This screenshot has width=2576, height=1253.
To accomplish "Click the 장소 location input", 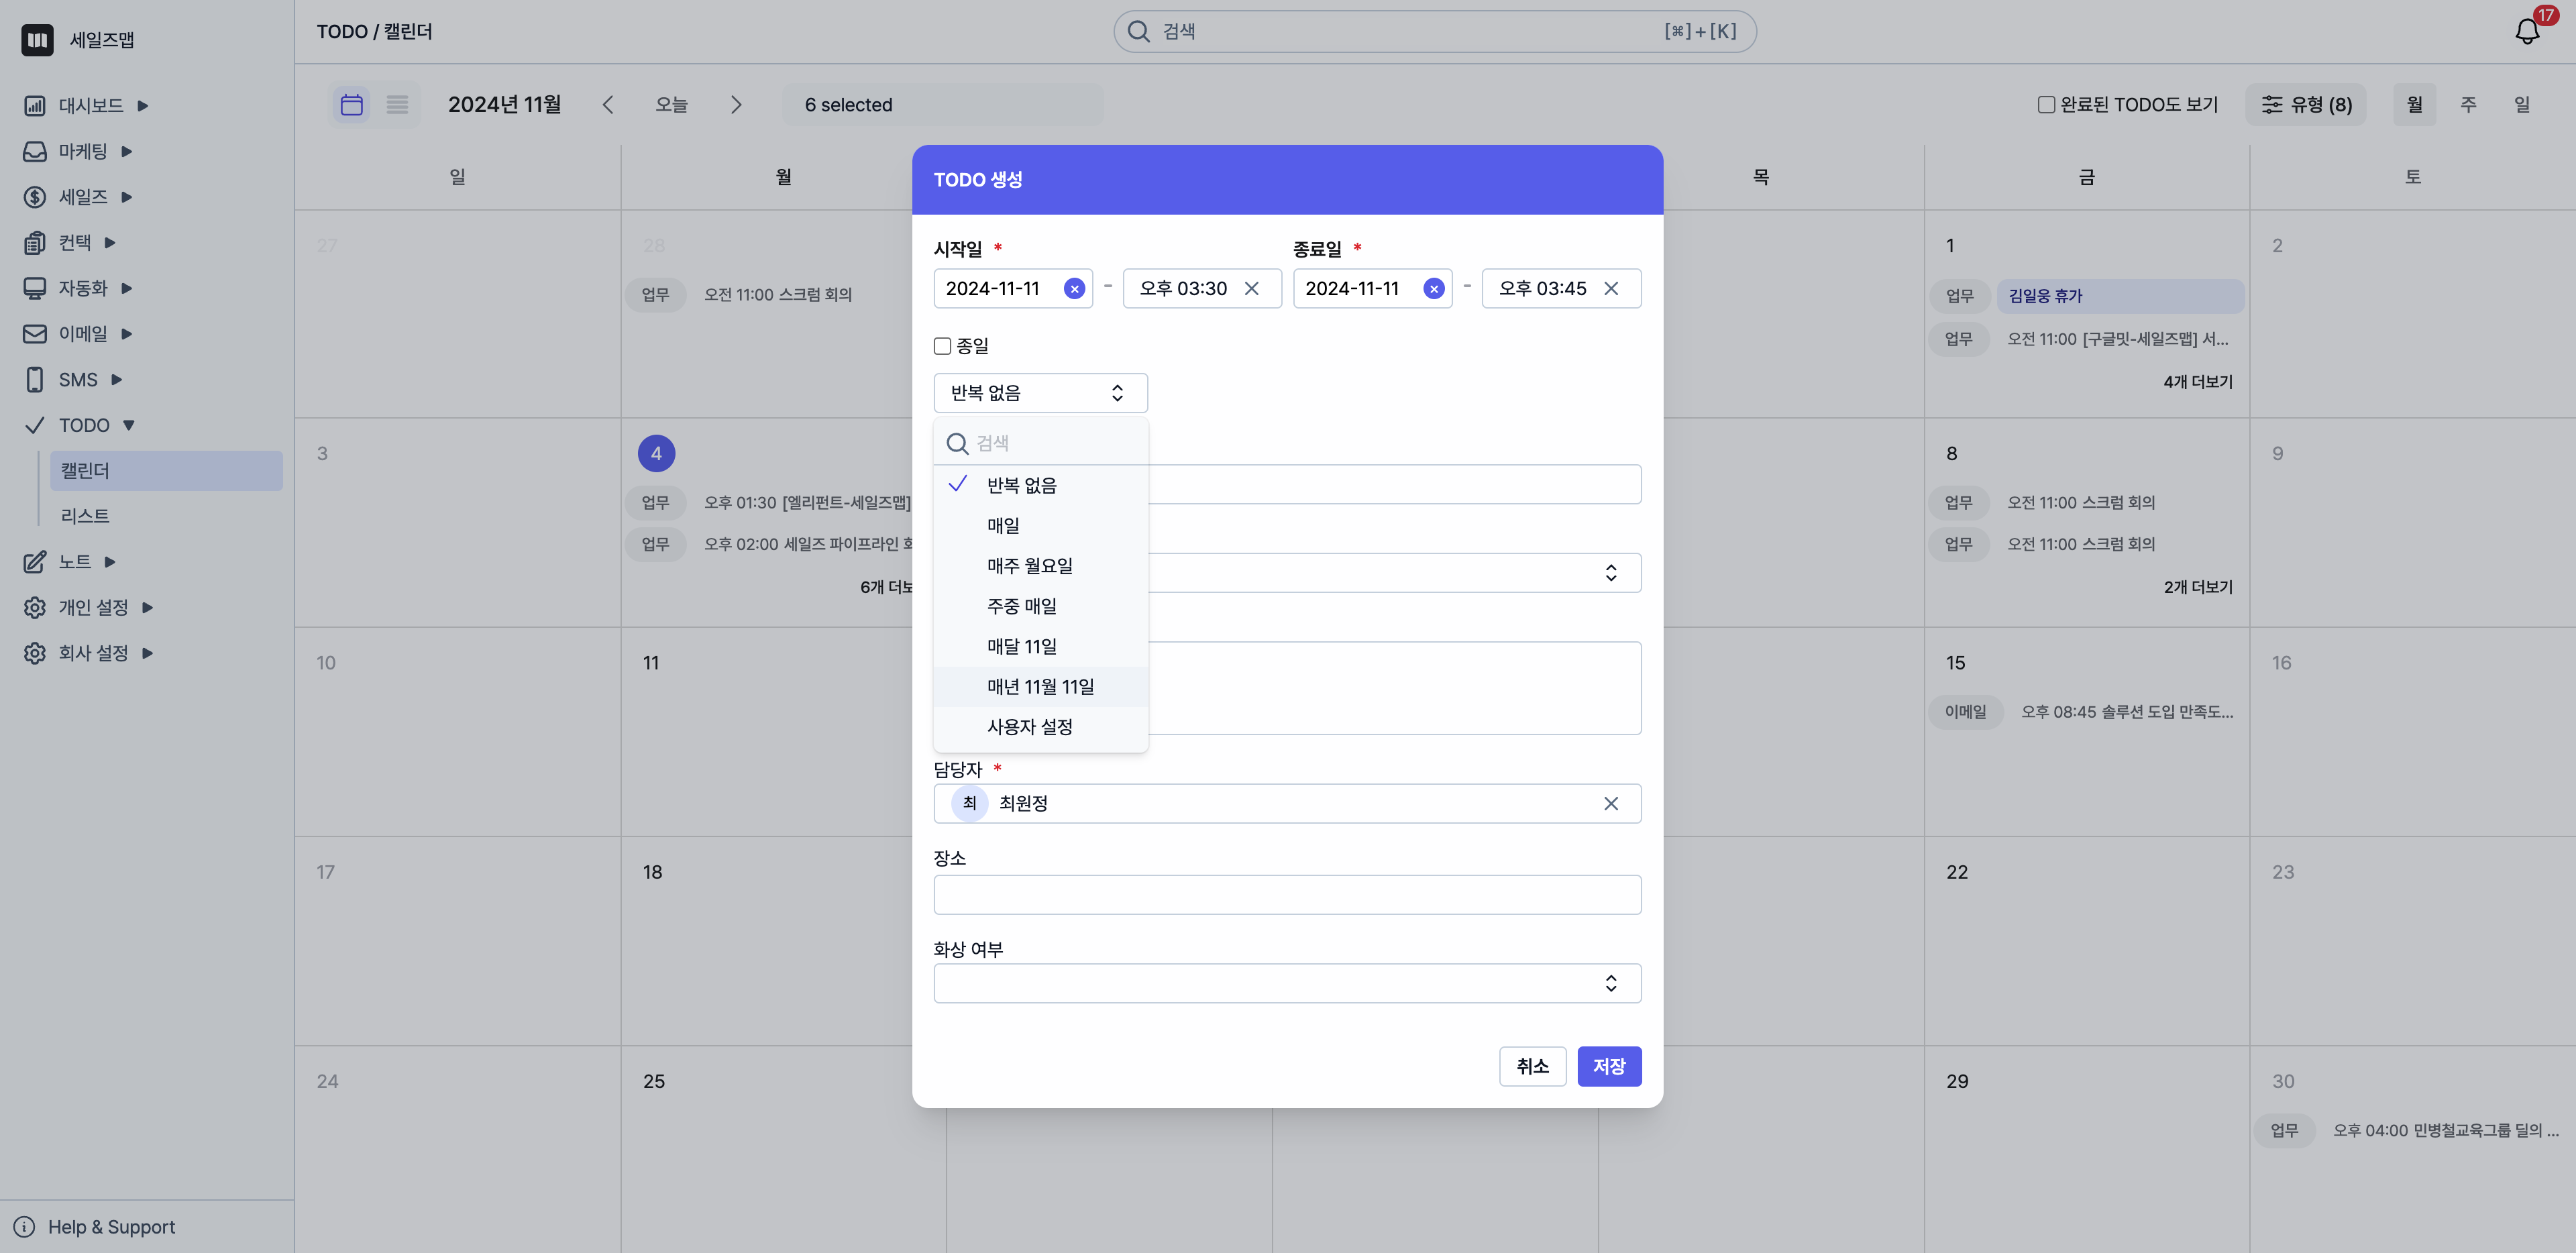I will [1287, 895].
